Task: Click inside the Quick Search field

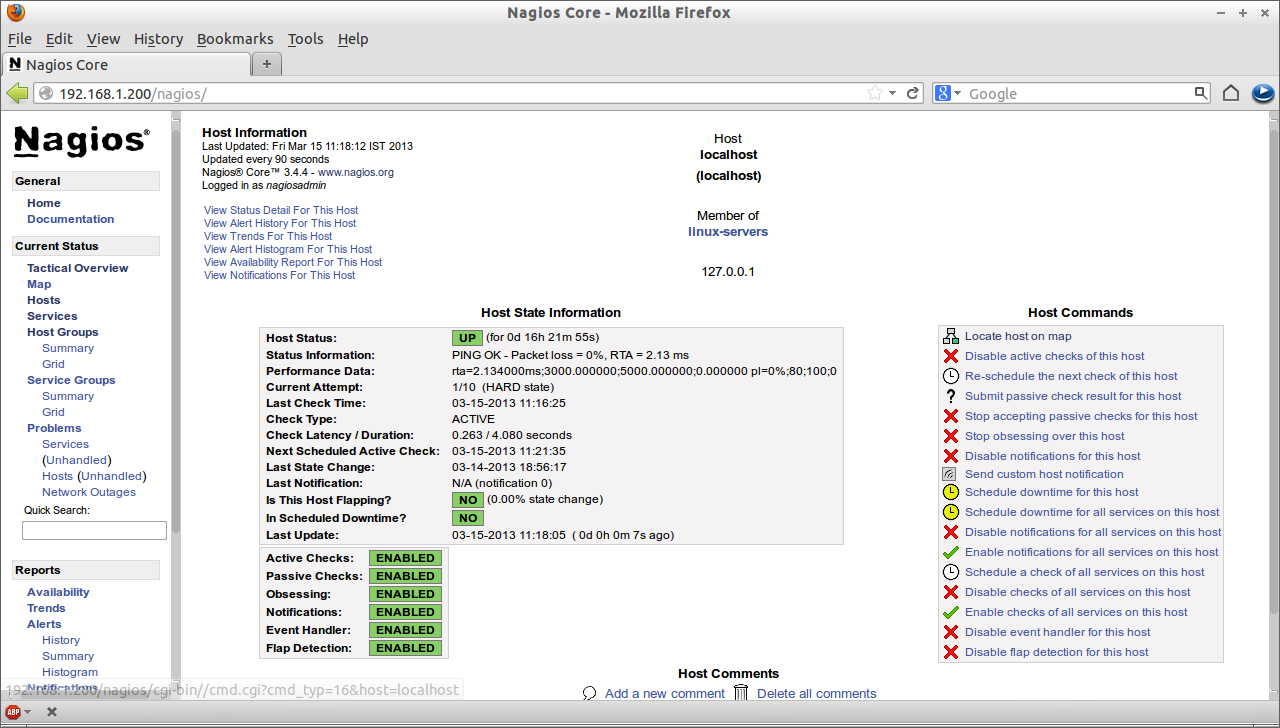Action: coord(94,530)
